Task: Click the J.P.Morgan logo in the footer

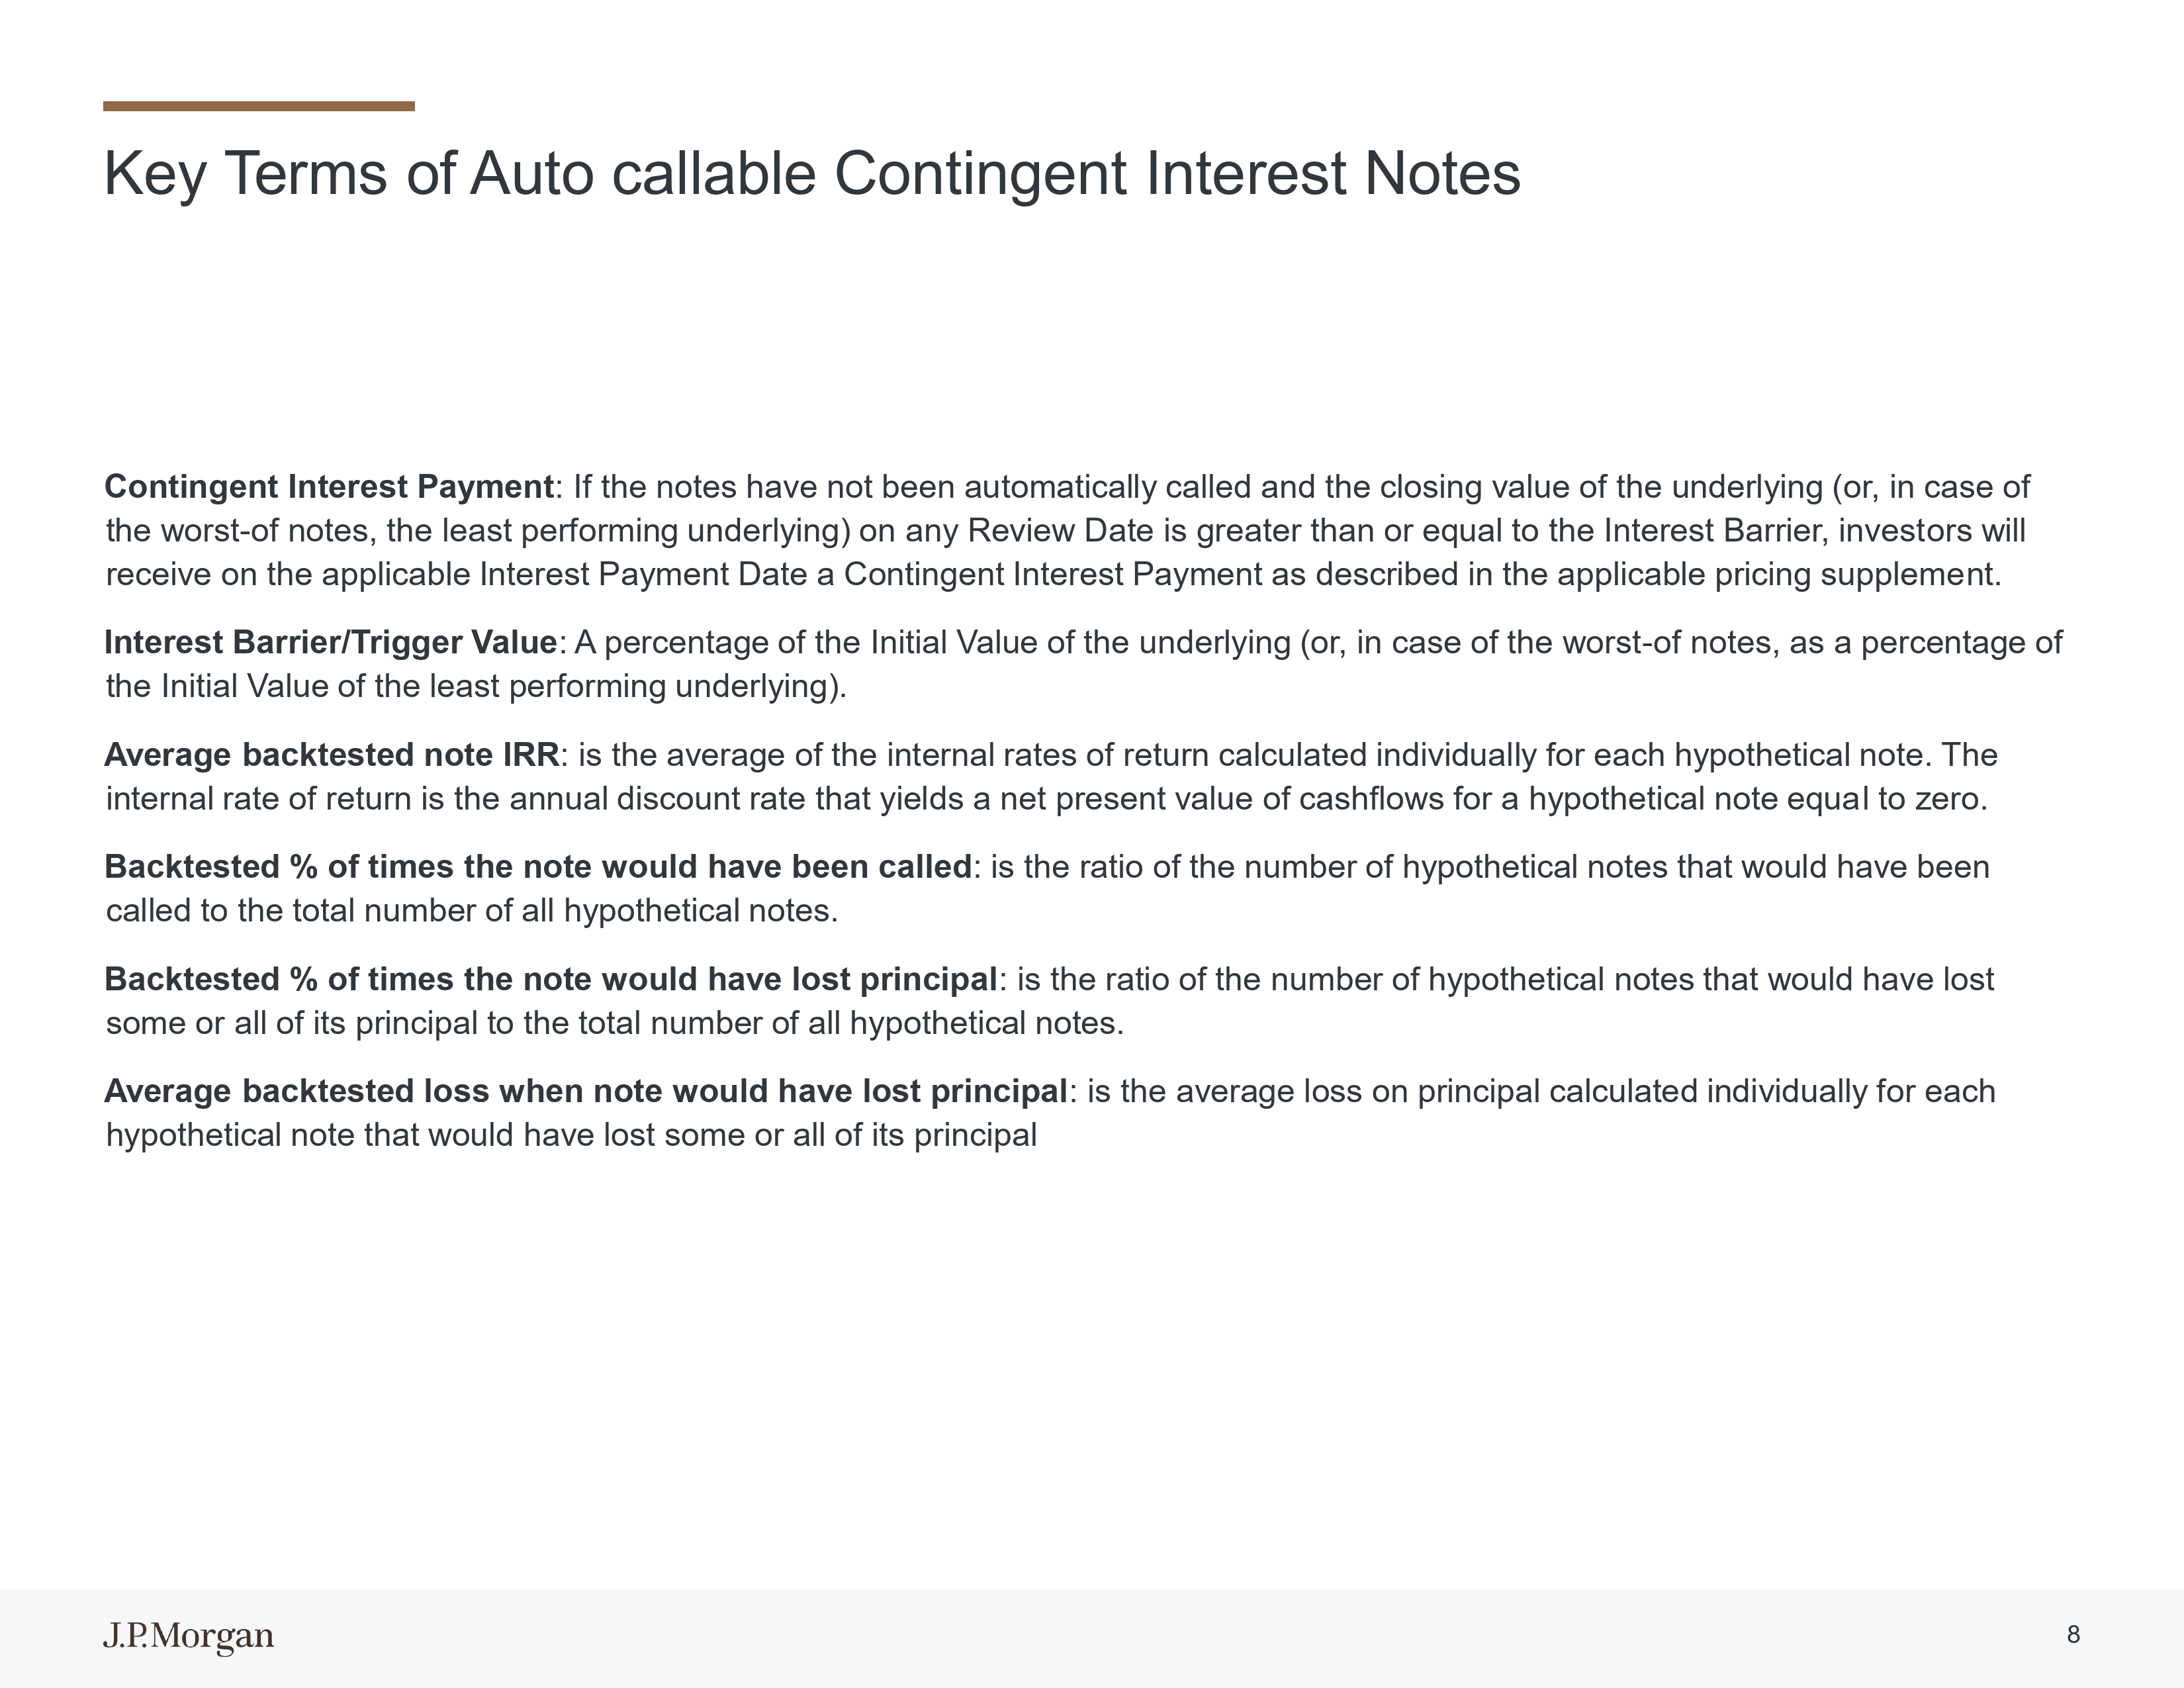Action: click(188, 1637)
